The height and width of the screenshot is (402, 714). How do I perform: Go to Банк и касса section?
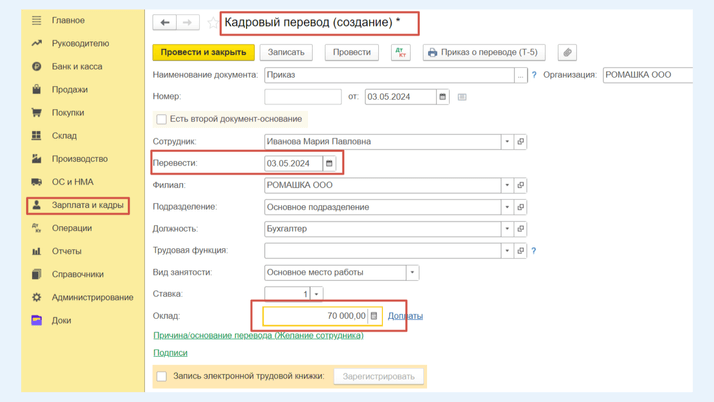pos(76,66)
